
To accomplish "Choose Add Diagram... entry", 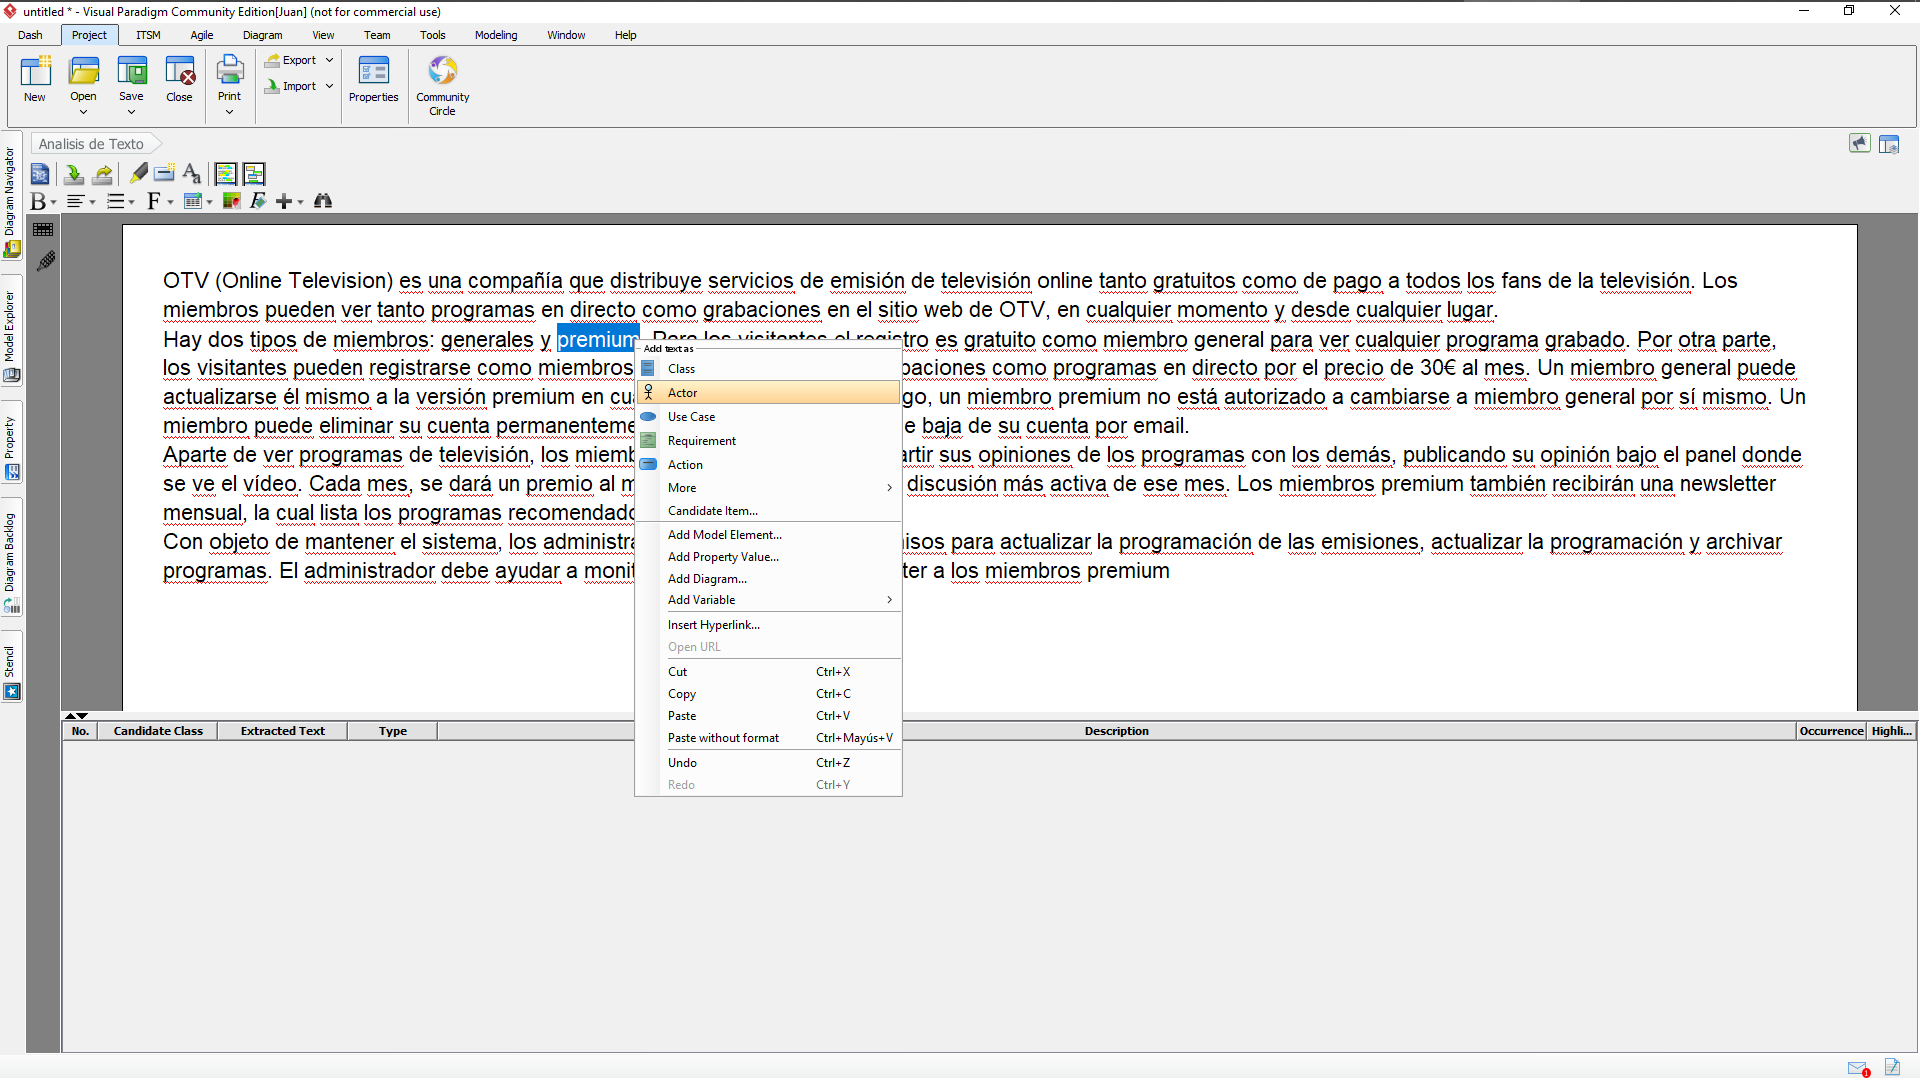I will [x=769, y=579].
